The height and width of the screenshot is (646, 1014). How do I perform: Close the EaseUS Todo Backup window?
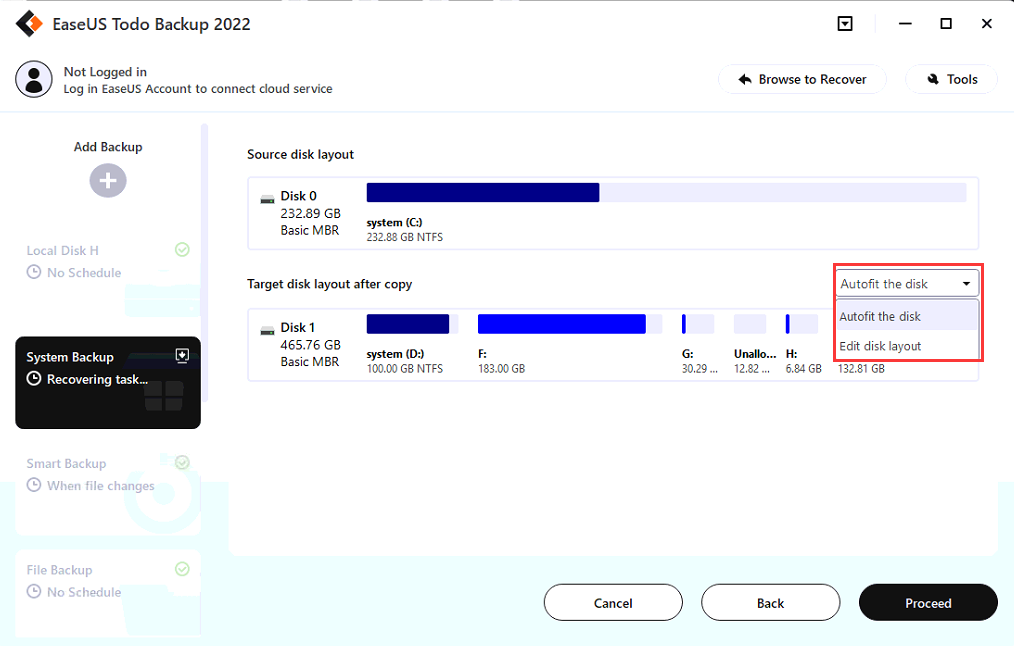986,24
